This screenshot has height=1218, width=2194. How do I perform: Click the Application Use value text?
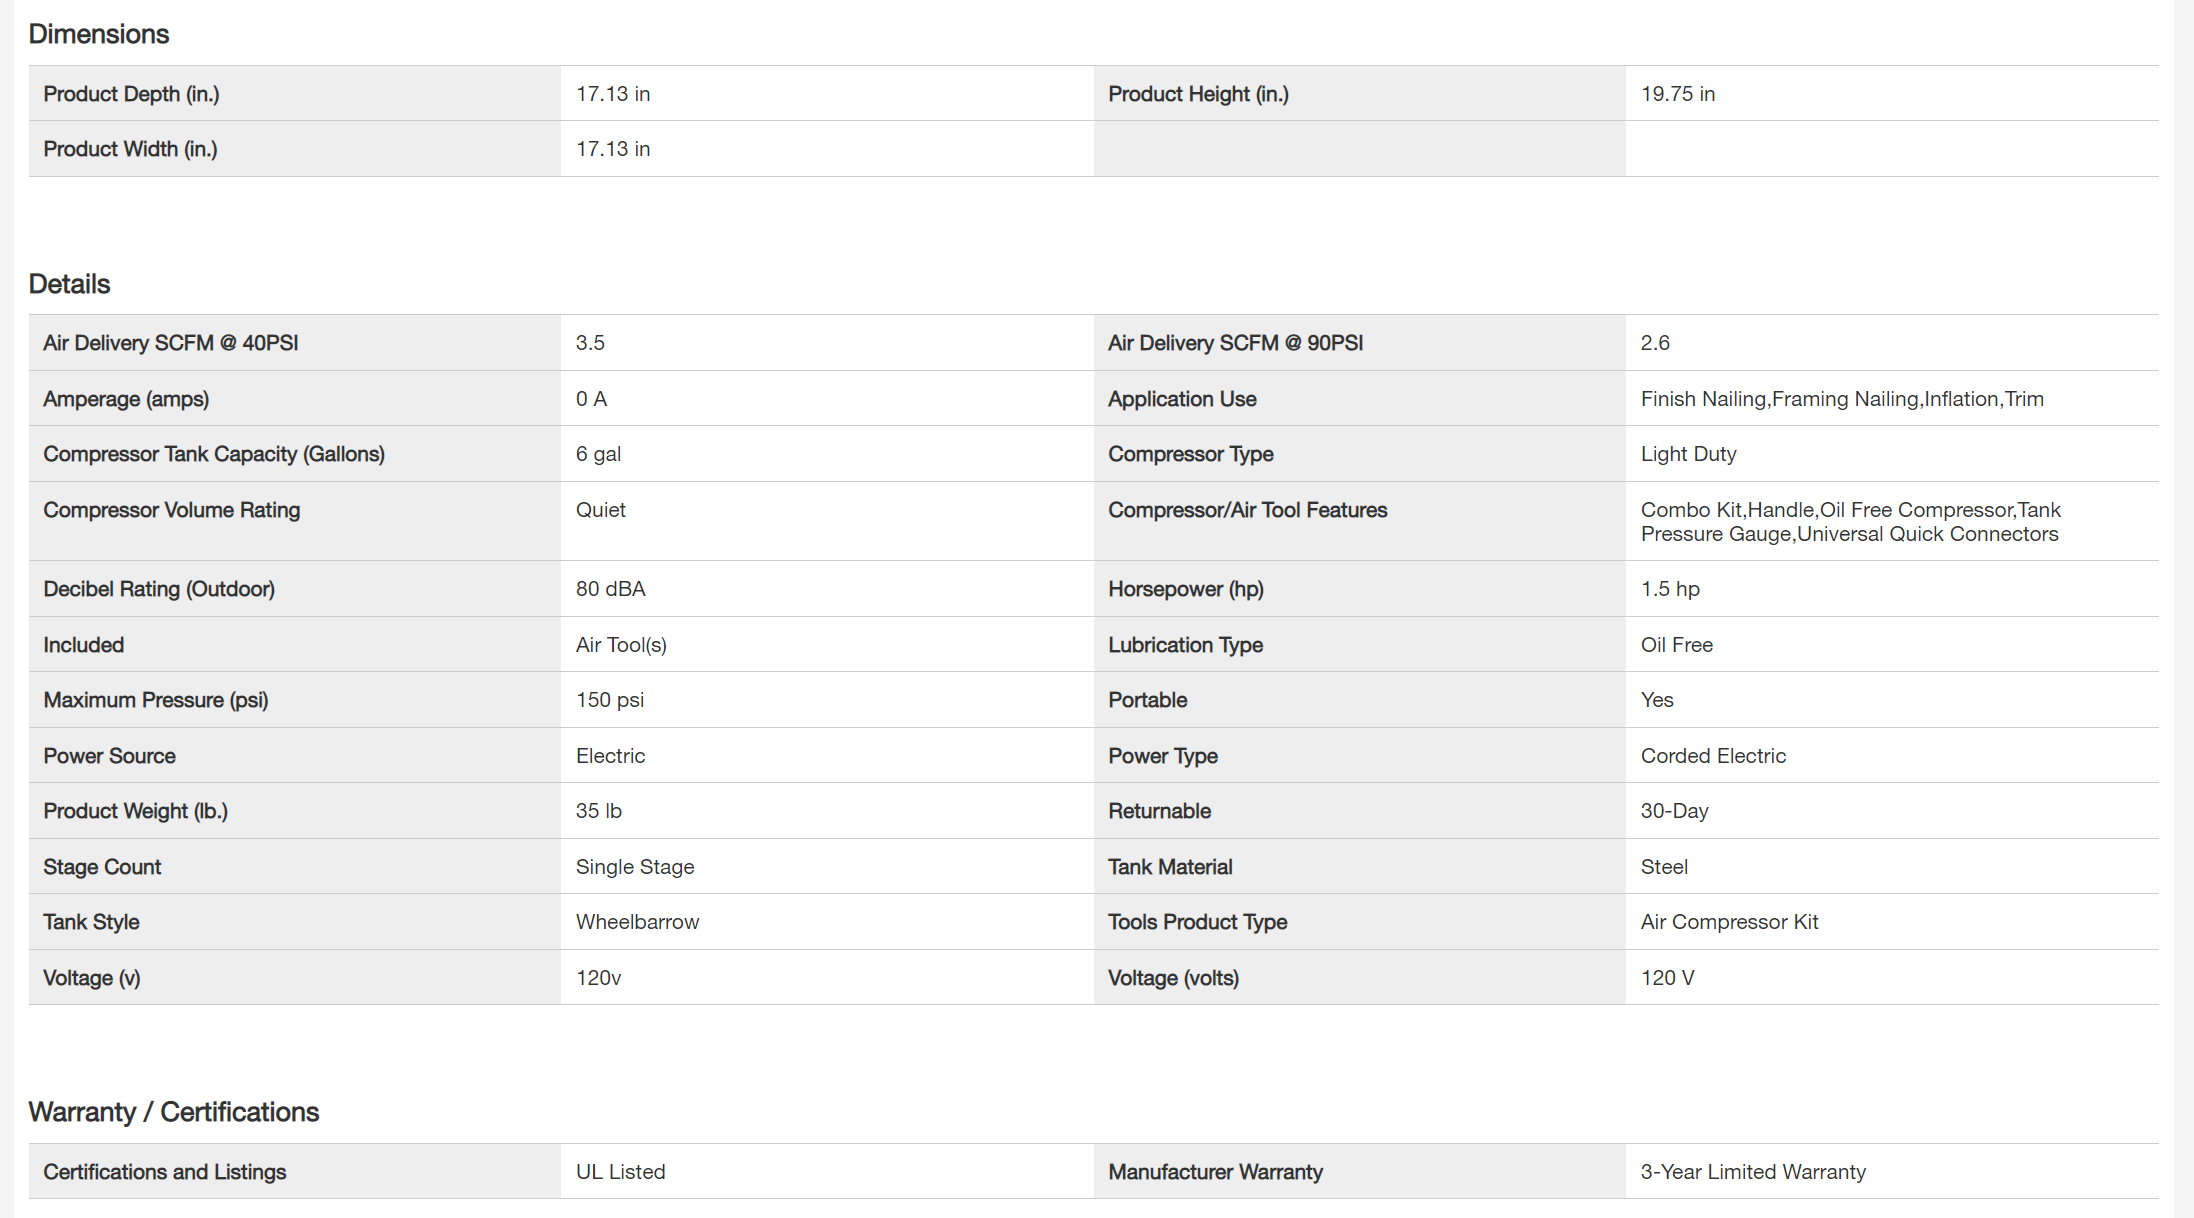point(1841,399)
